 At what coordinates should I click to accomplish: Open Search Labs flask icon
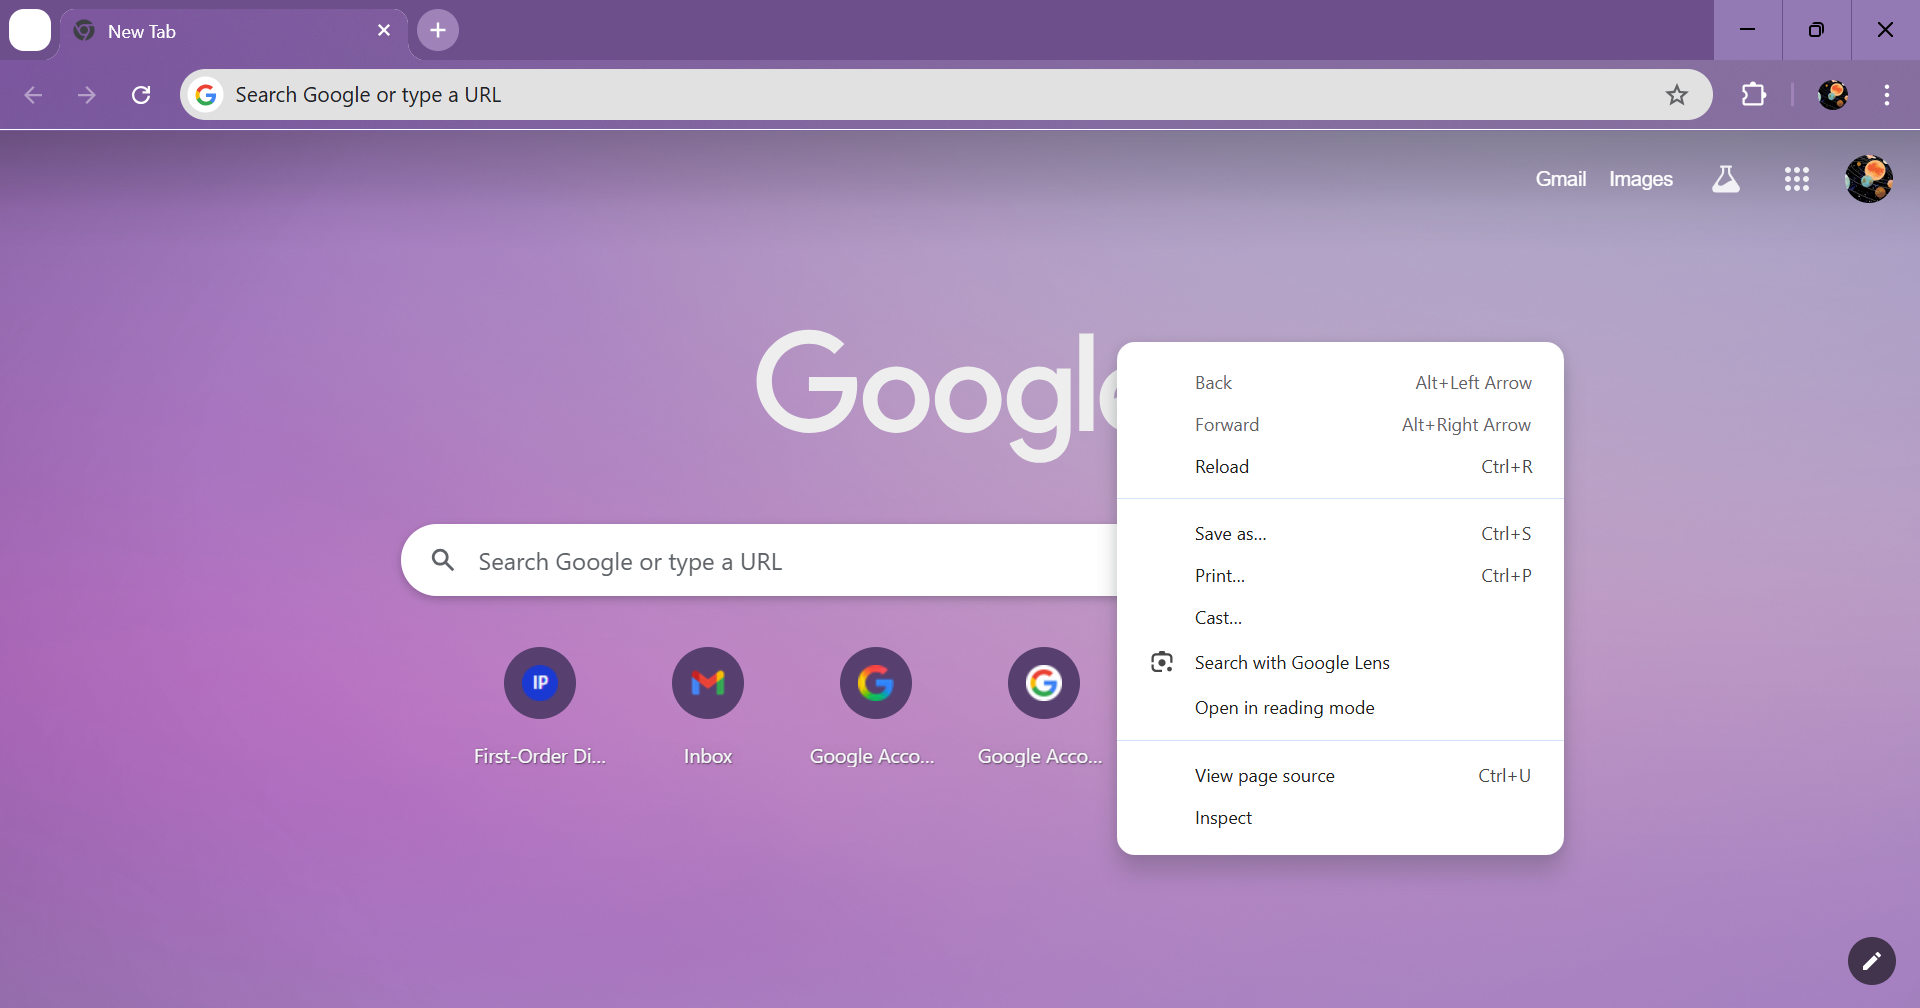1726,179
